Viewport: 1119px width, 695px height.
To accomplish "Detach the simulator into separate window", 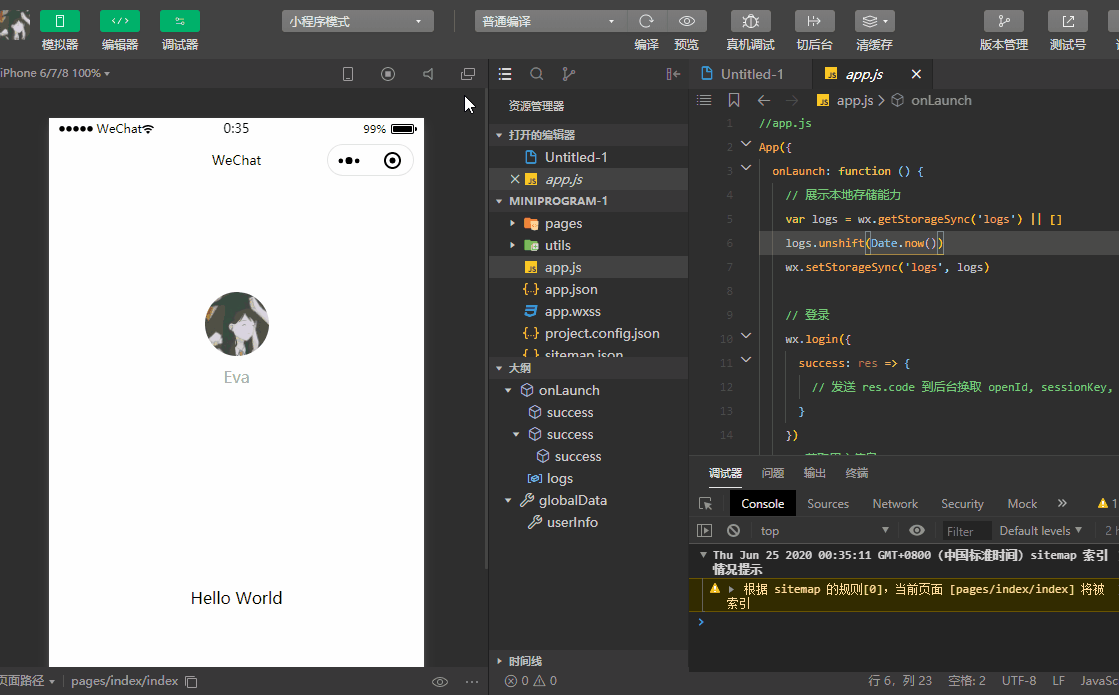I will coord(468,74).
